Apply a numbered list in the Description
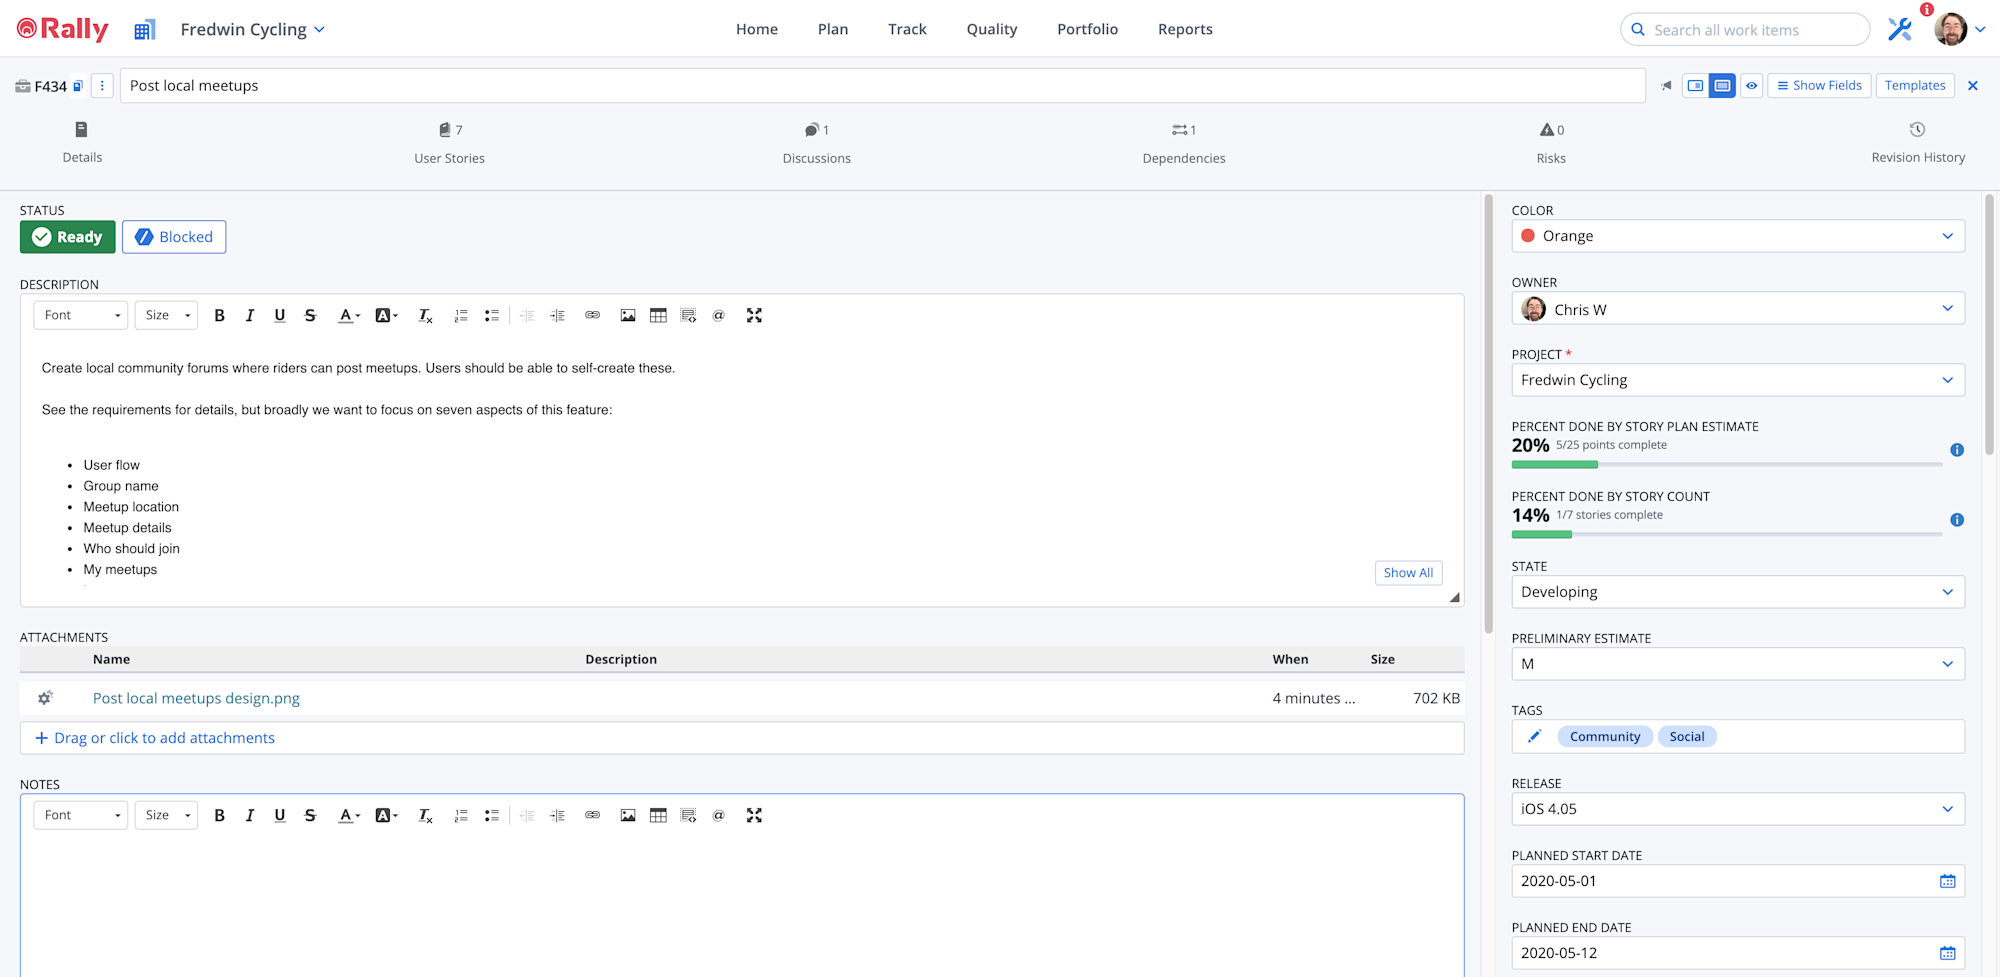The height and width of the screenshot is (977, 2000). pos(461,315)
